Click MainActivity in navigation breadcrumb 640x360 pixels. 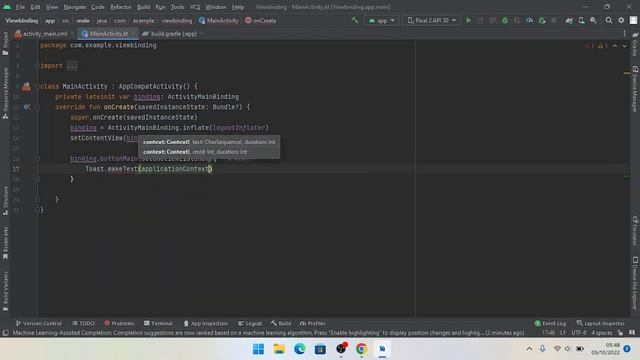coord(218,20)
